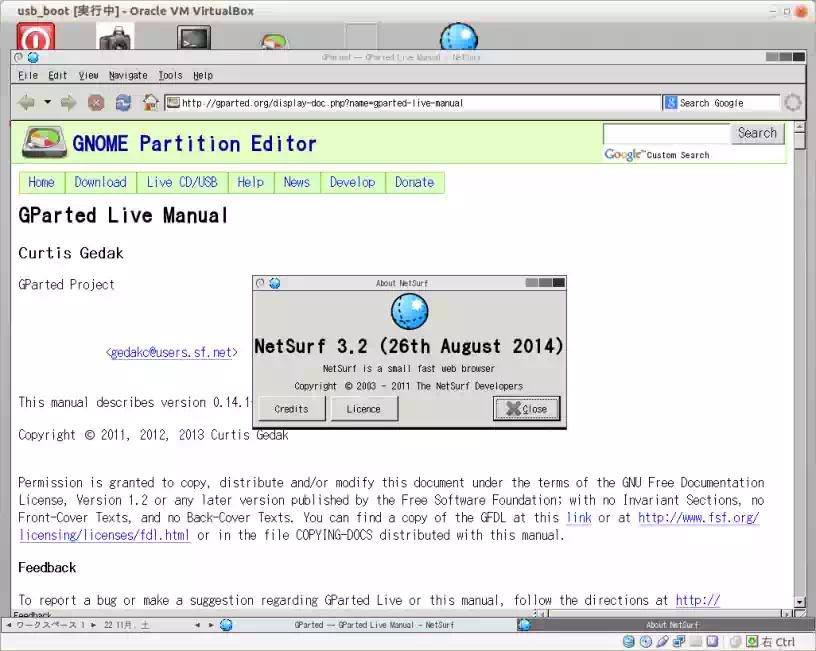Screen dimensions: 816x651
Task: Open the Develop tab
Action: coord(352,182)
